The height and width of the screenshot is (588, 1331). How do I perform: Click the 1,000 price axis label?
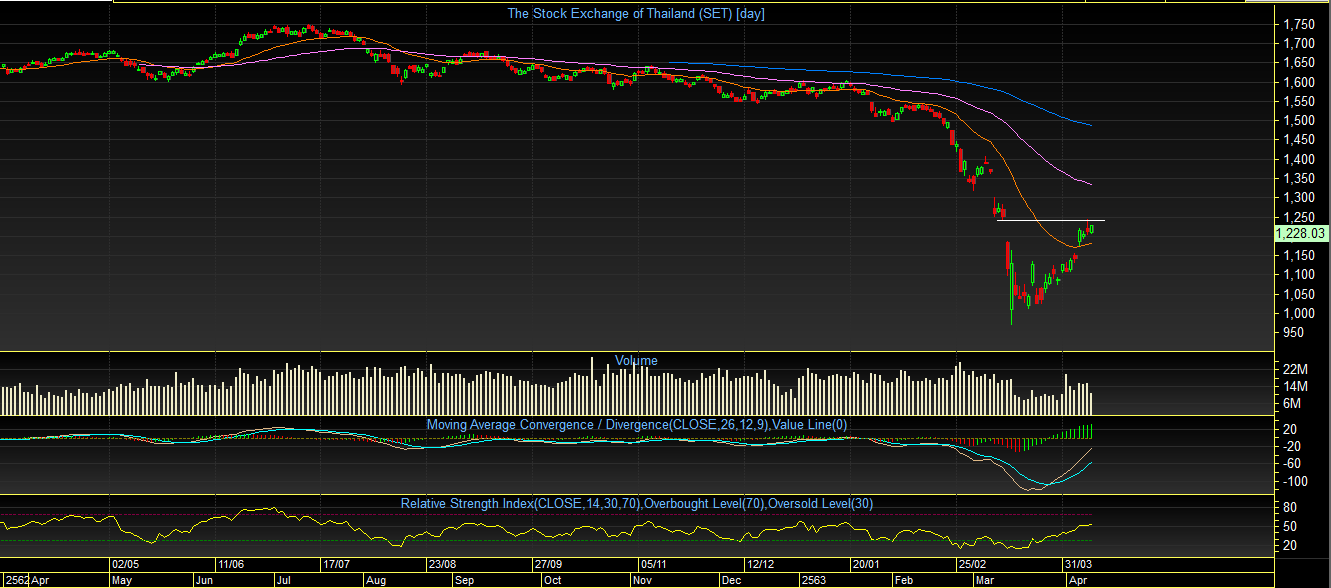[x=1298, y=314]
